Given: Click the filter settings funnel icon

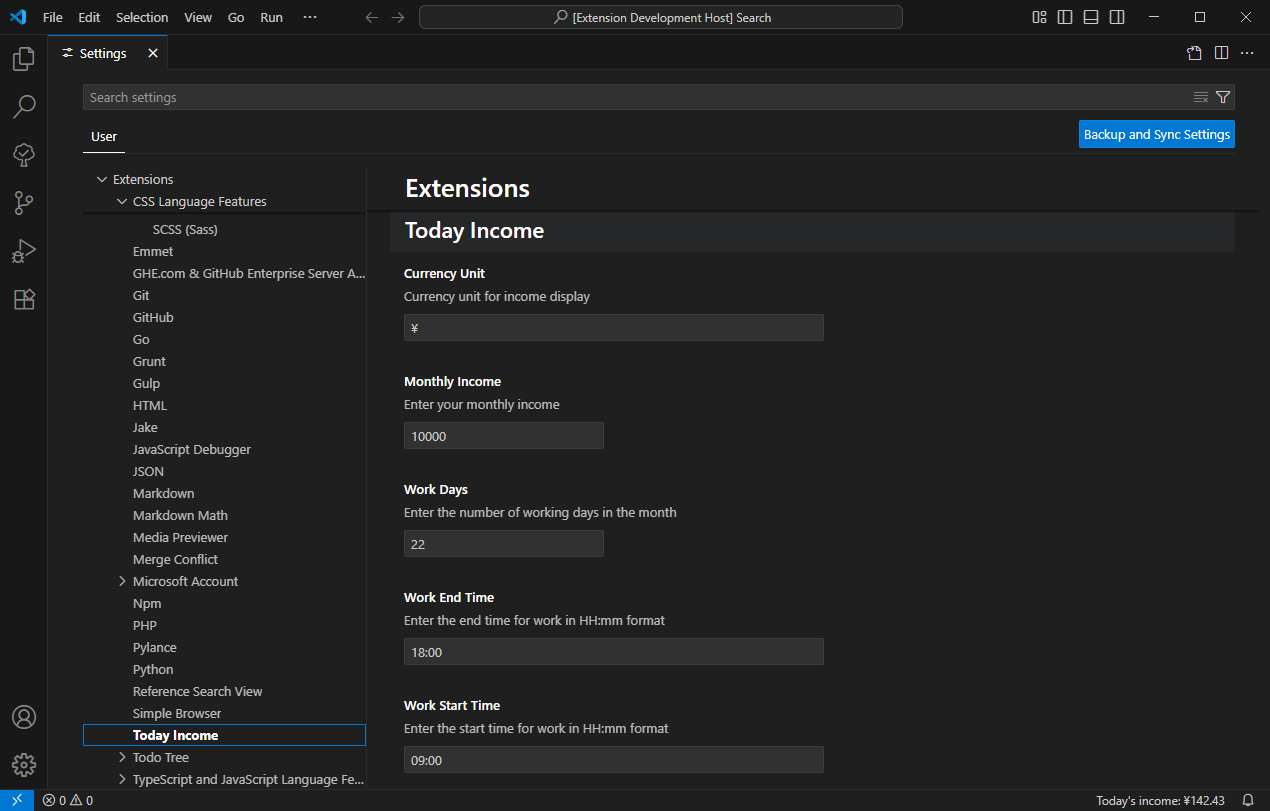Looking at the screenshot, I should [1222, 97].
